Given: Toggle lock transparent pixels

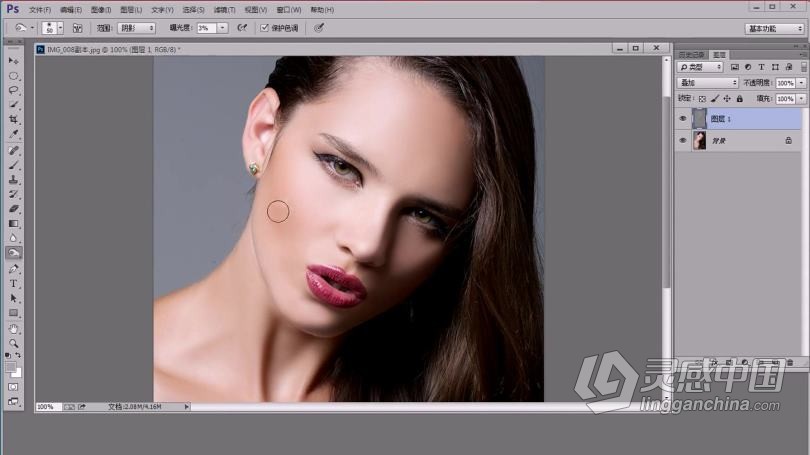Looking at the screenshot, I should pos(702,99).
